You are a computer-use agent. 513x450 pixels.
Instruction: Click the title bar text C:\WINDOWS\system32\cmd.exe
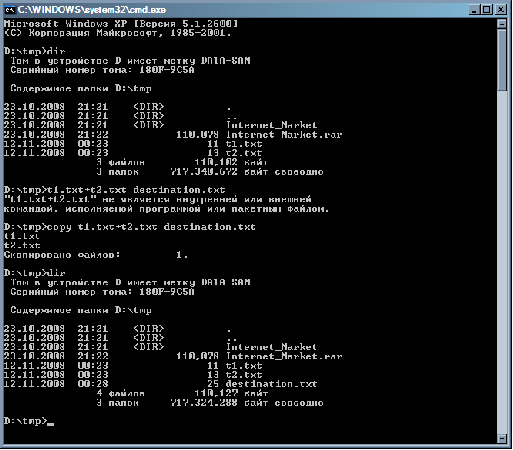pos(92,10)
